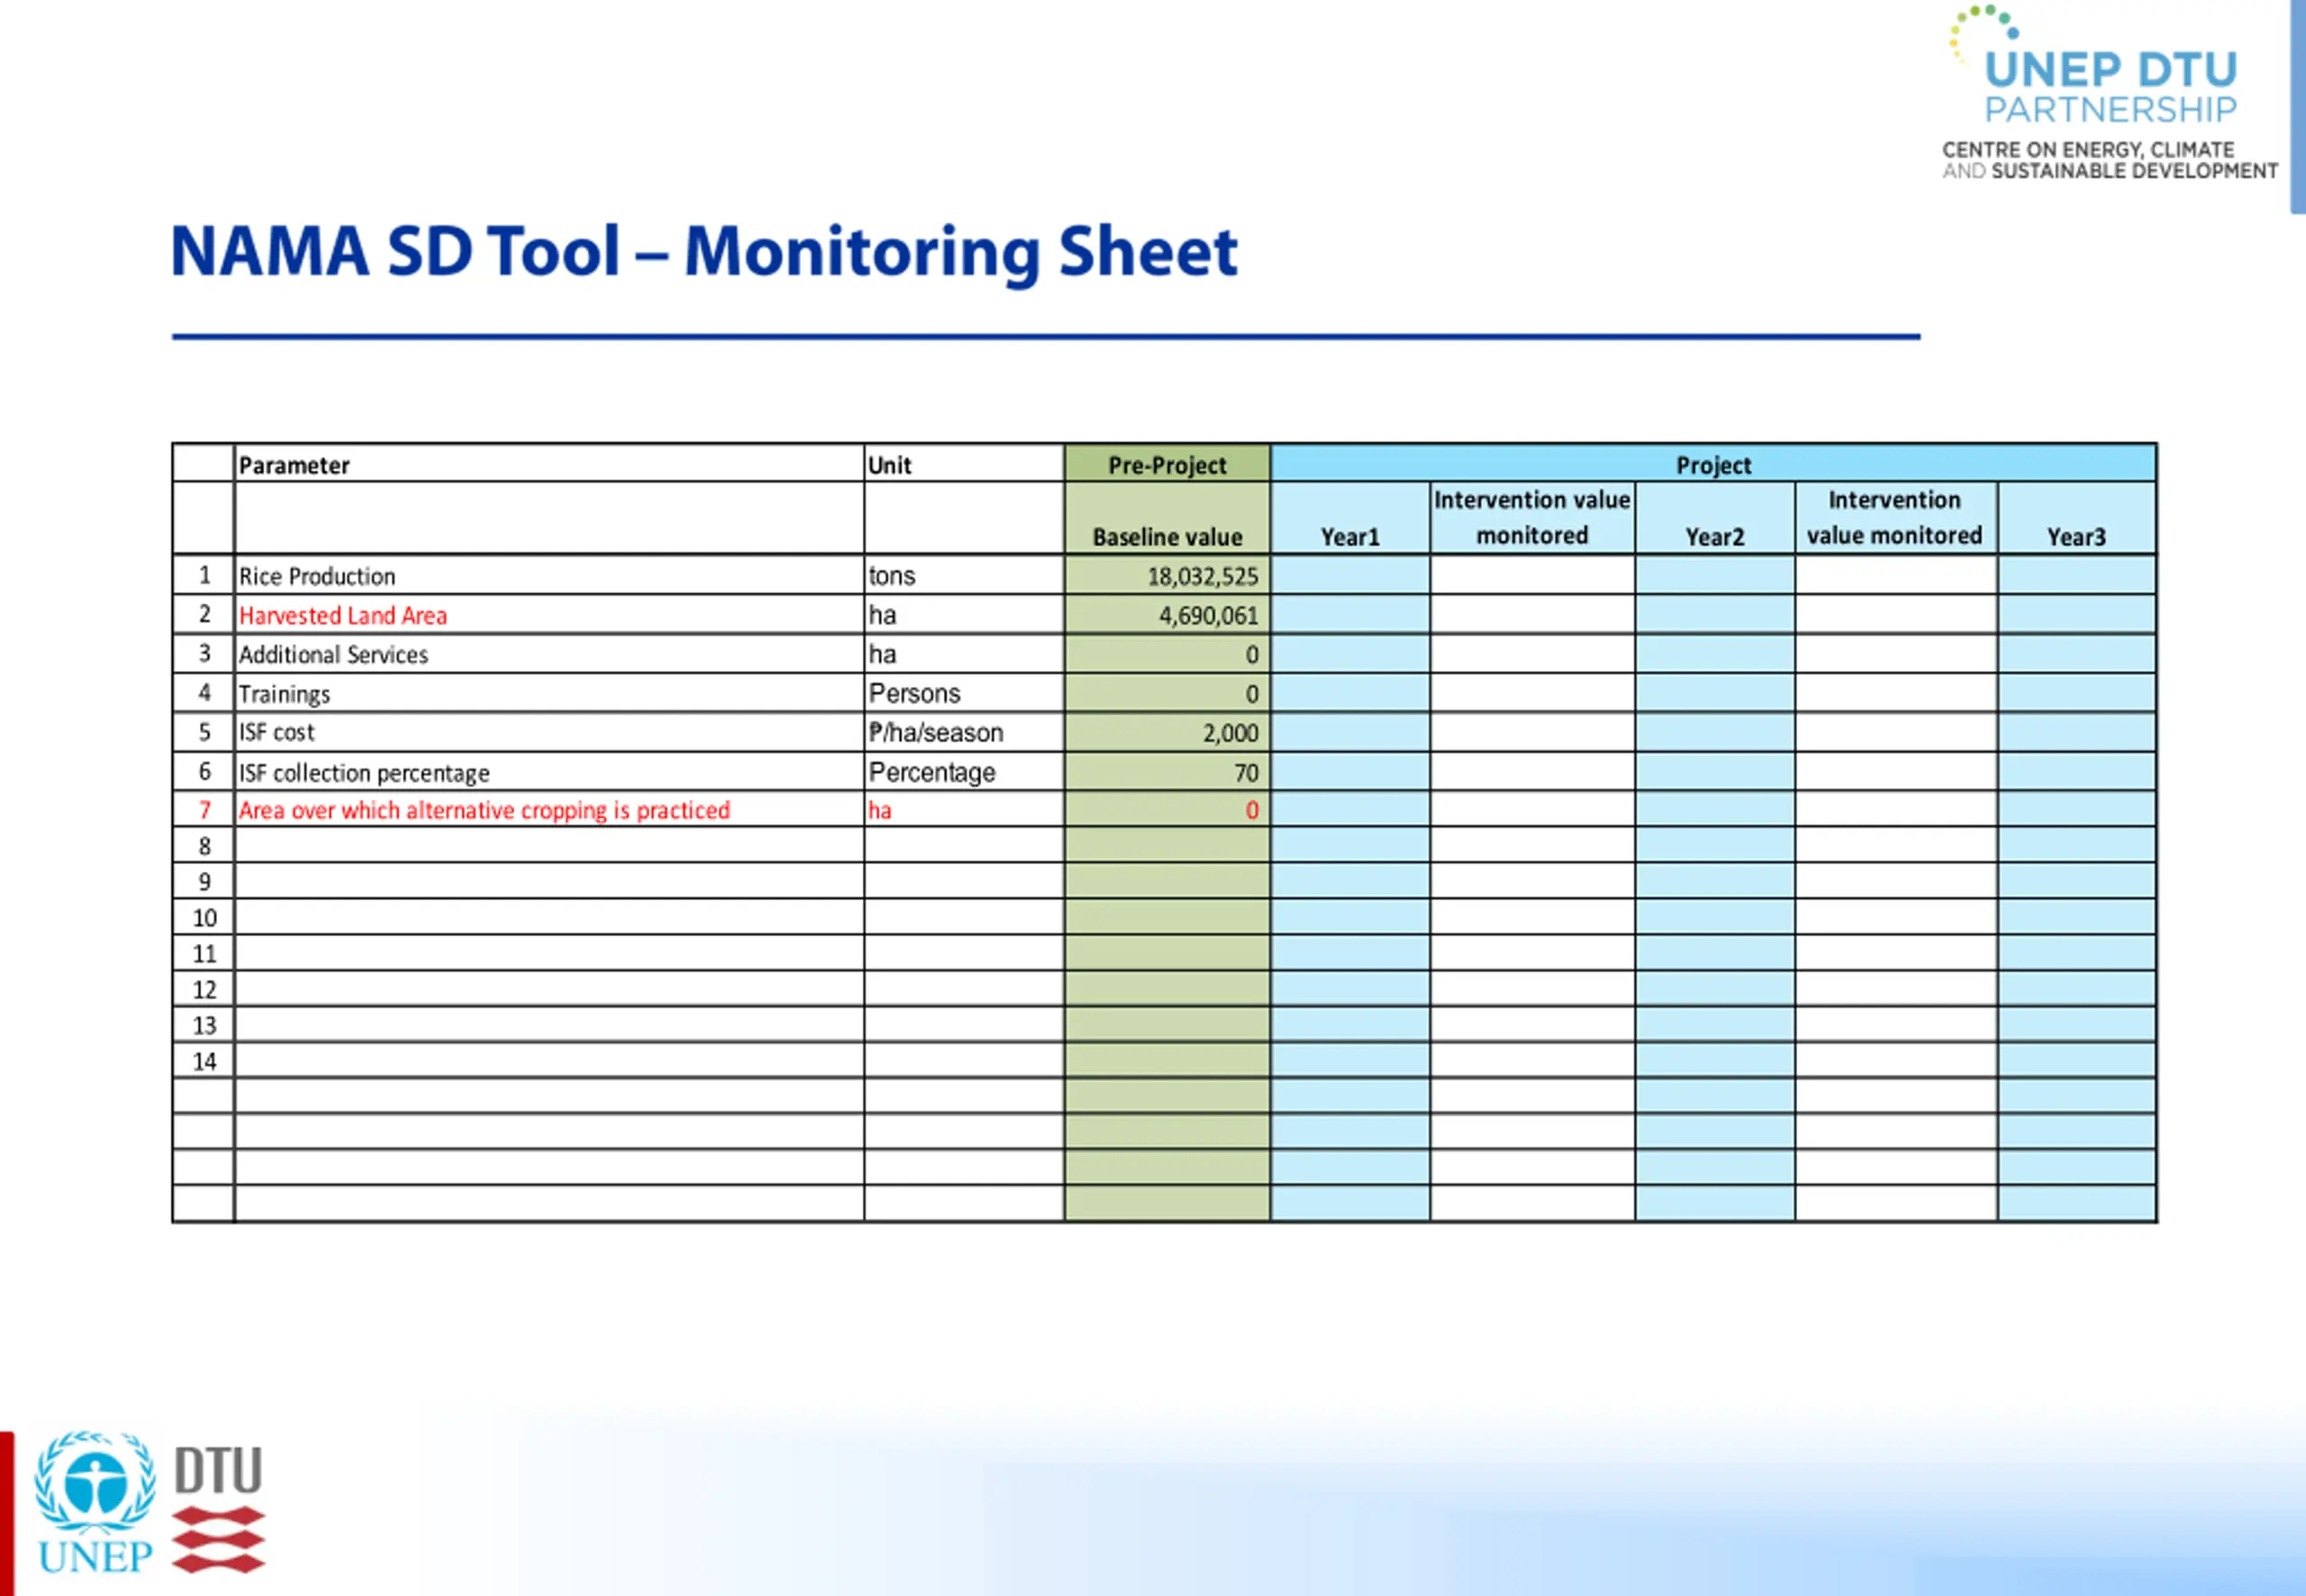Select the ISF collection percentage cell

coord(549,772)
